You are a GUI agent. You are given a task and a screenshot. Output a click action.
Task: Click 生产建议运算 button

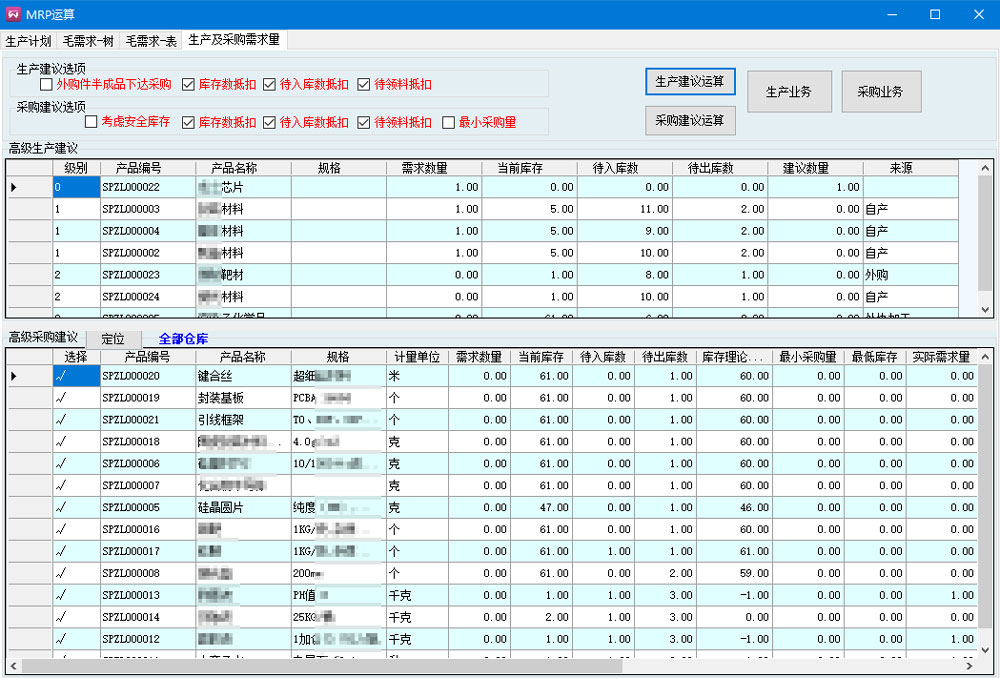click(x=689, y=82)
